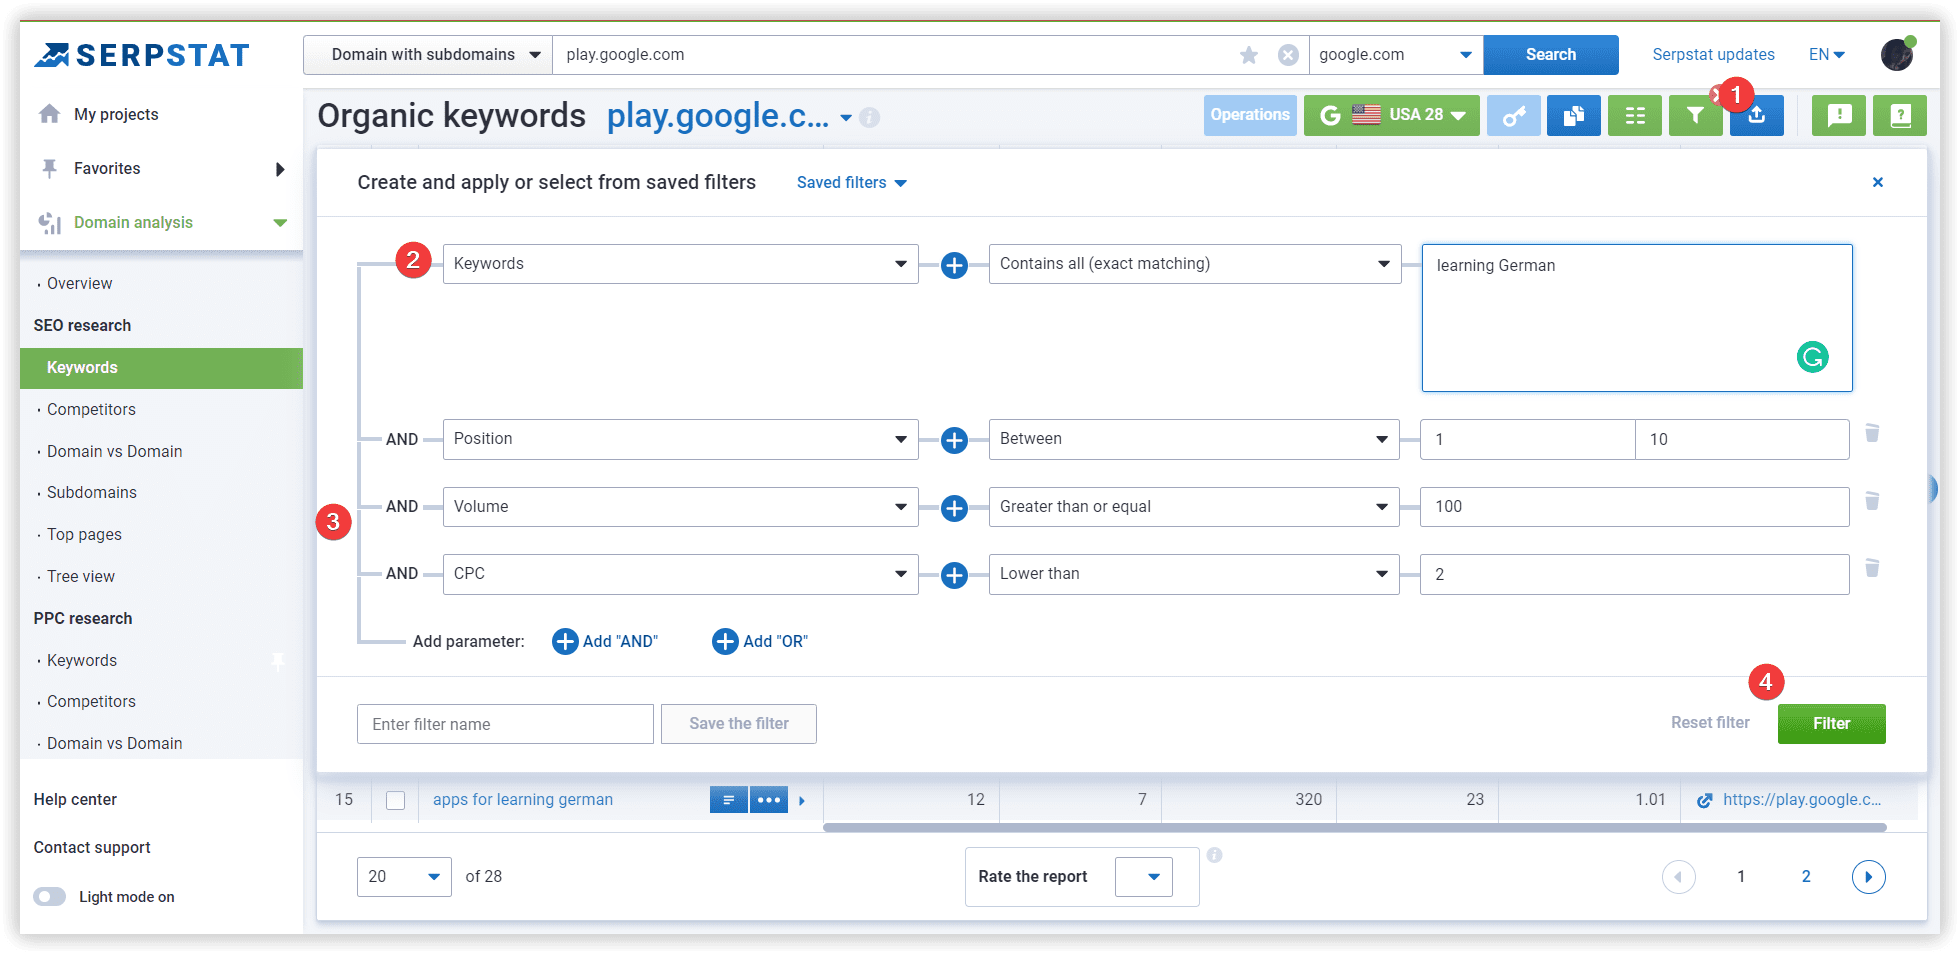Click the copy documents toolbar button

(1574, 115)
